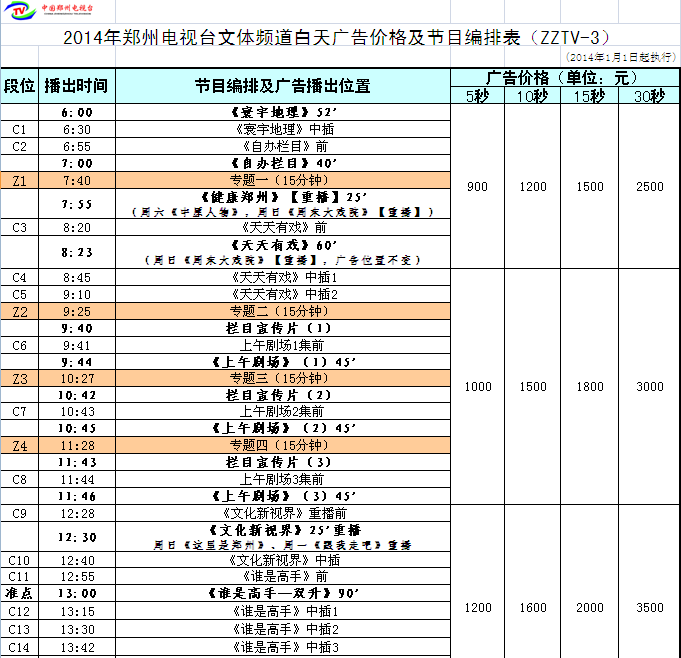Click slot cell C2
The height and width of the screenshot is (658, 681).
pos(20,146)
